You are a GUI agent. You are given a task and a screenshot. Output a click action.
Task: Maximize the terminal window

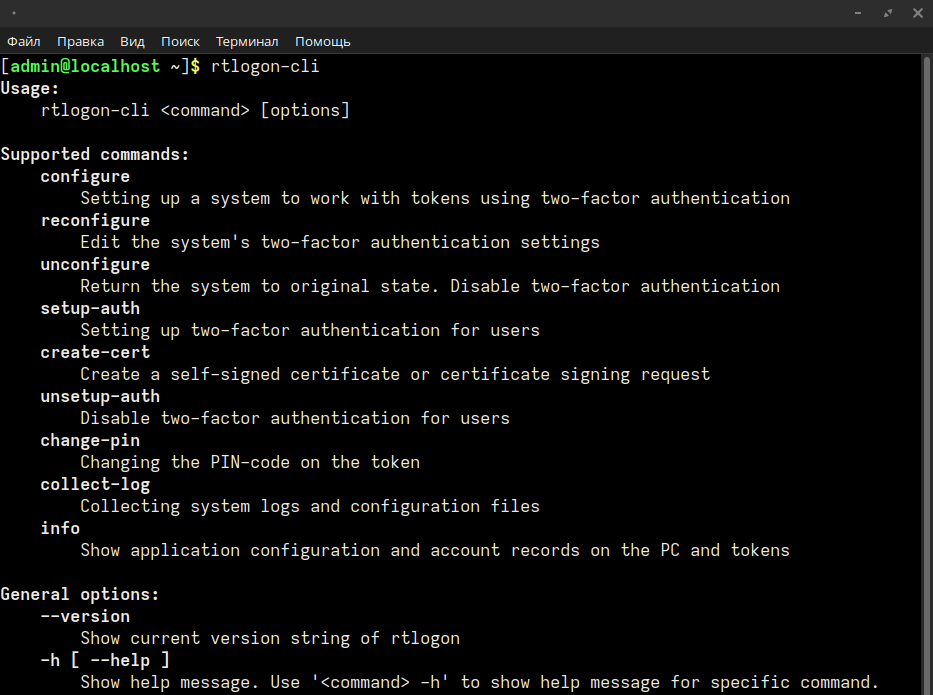[x=887, y=13]
